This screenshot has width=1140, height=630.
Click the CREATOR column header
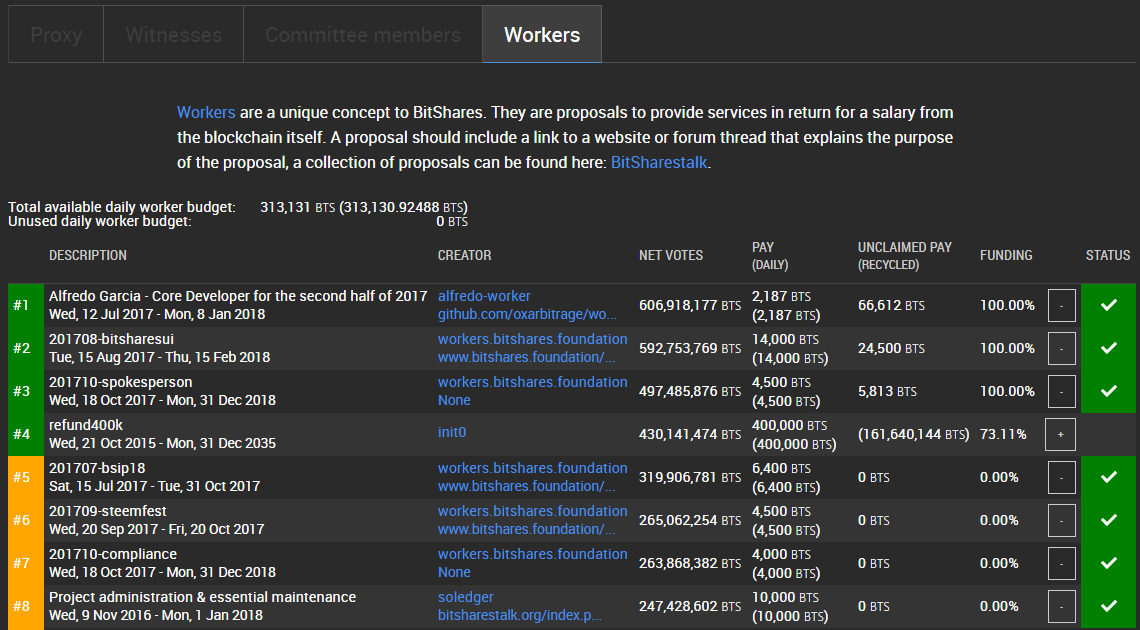point(465,255)
